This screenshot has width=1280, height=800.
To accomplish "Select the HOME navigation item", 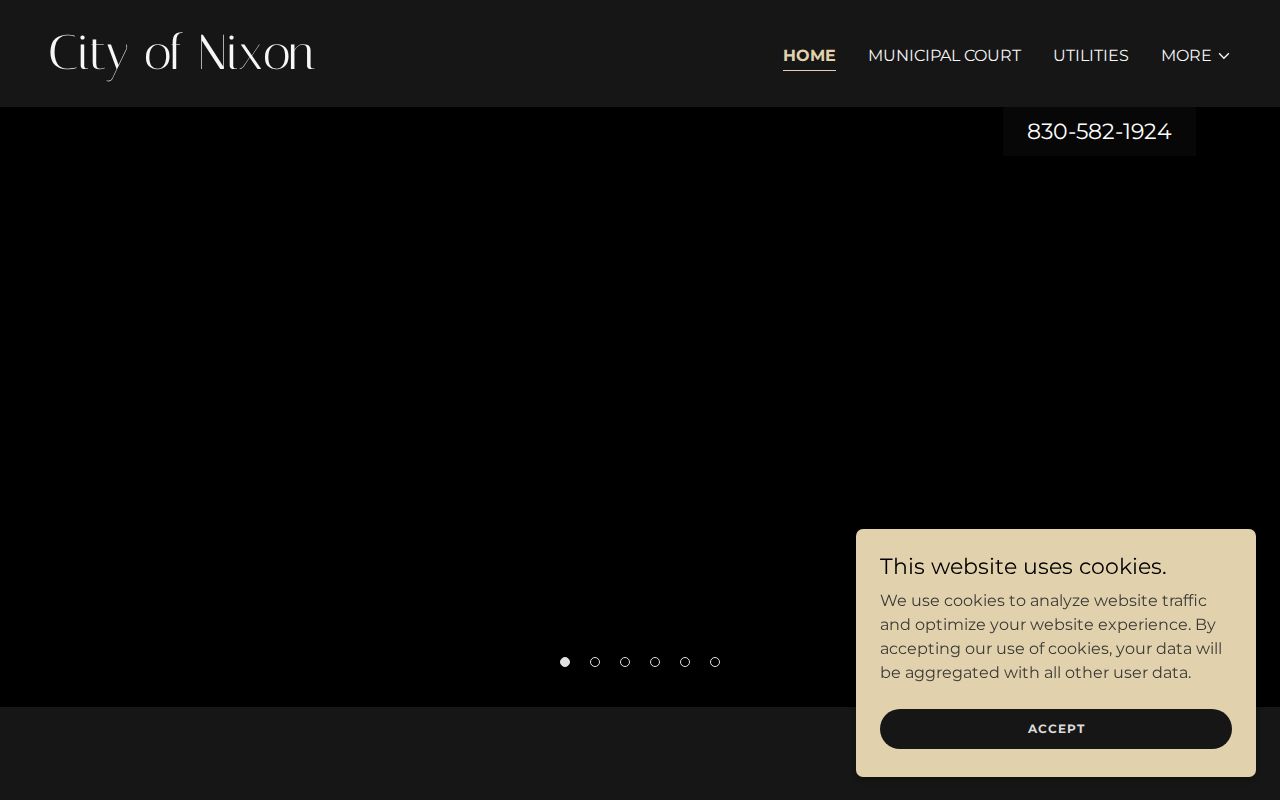I will pos(809,56).
